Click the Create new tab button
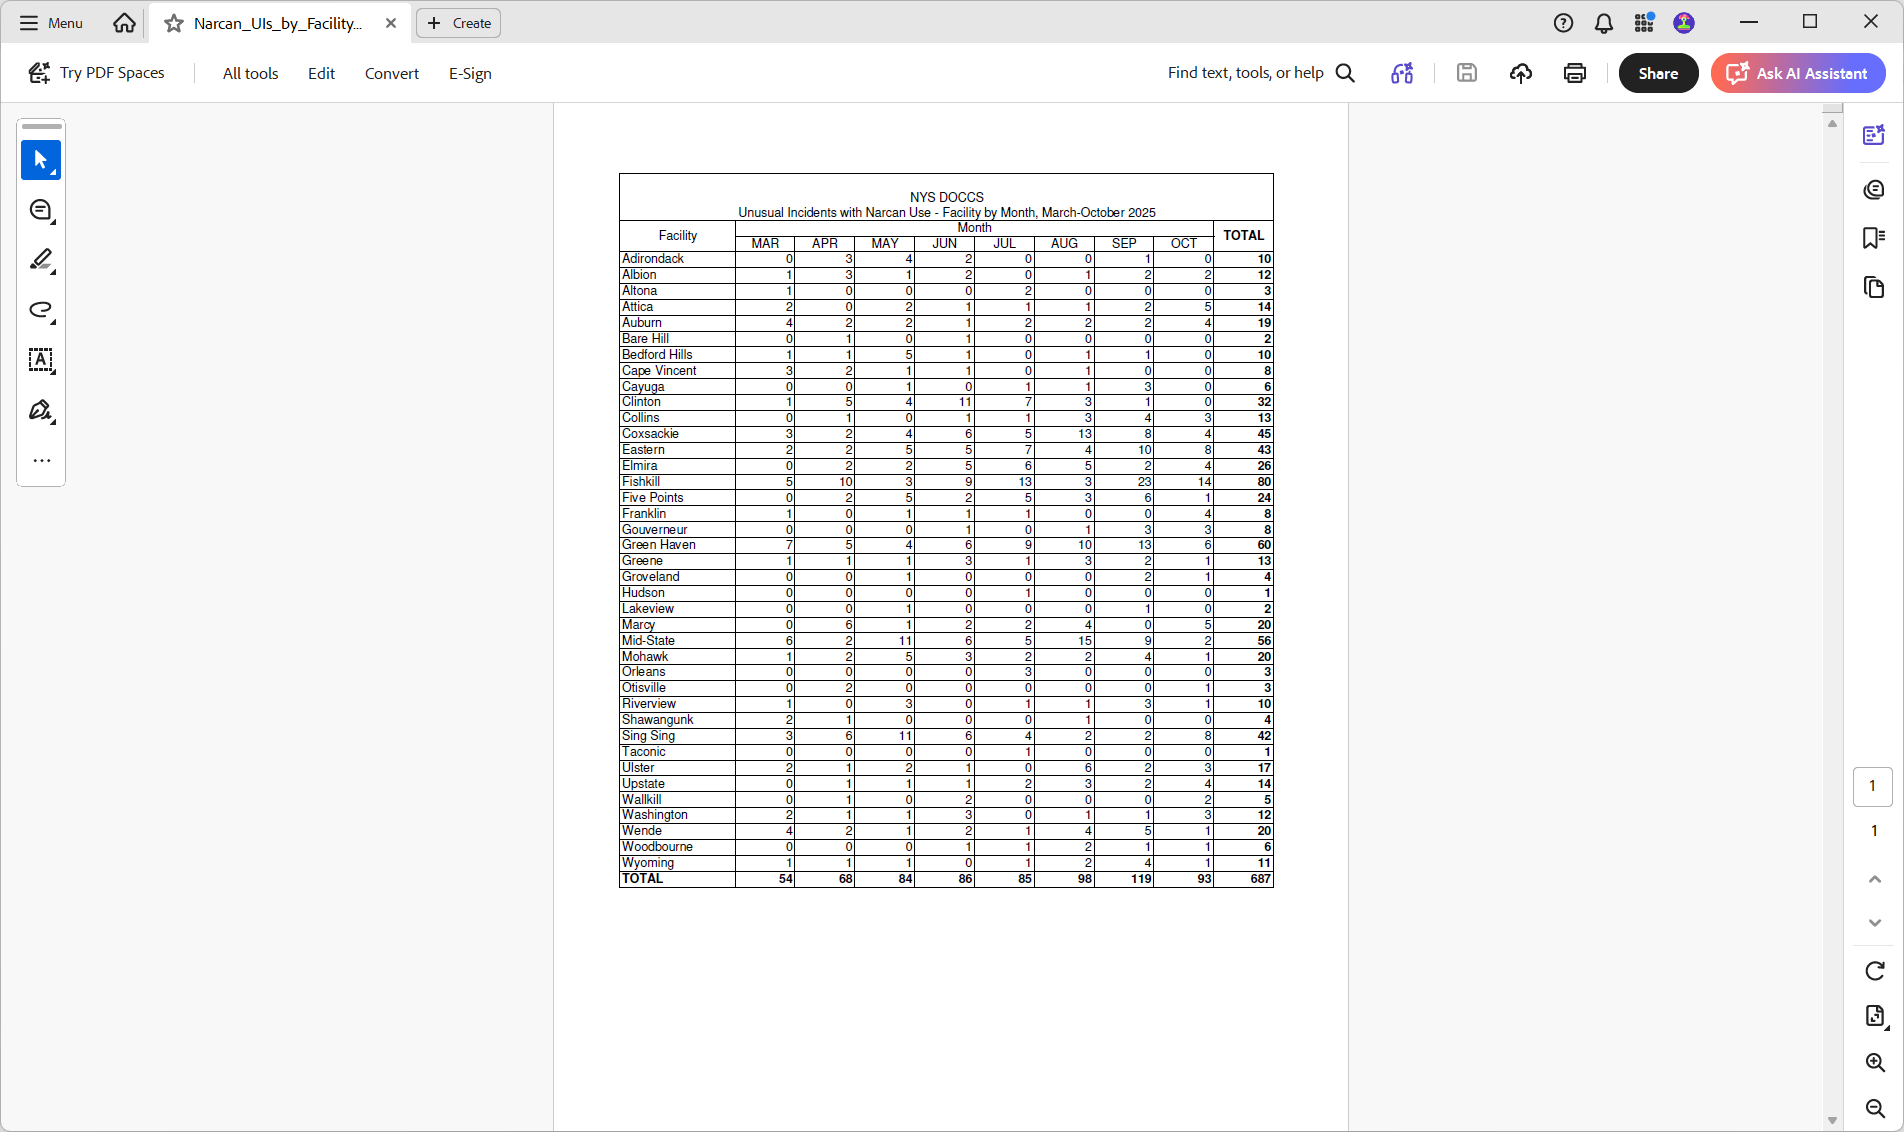This screenshot has width=1904, height=1132. point(459,23)
